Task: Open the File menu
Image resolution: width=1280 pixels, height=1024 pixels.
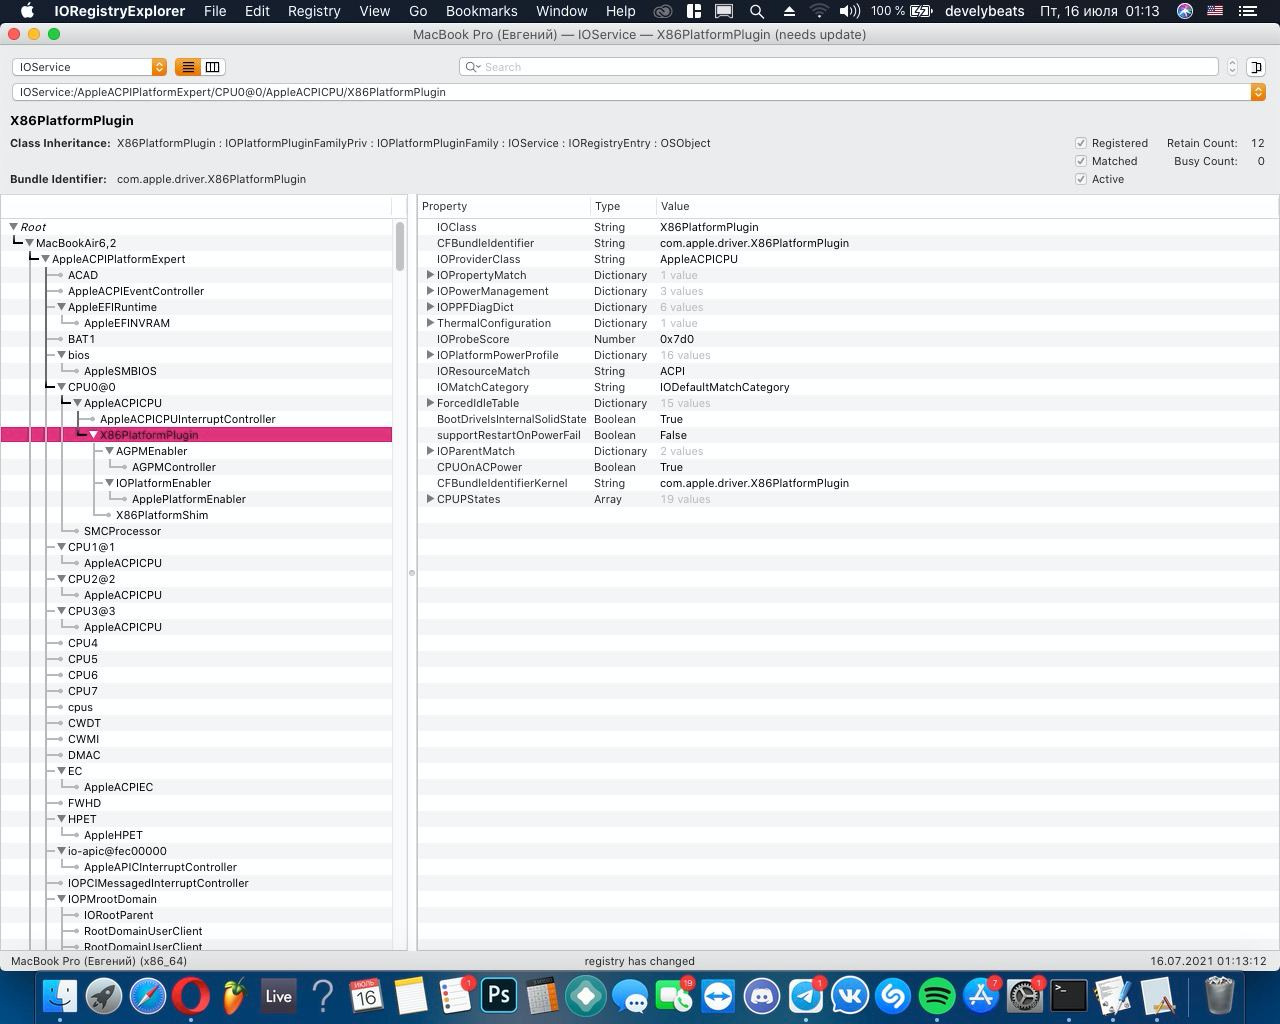Action: 215,11
